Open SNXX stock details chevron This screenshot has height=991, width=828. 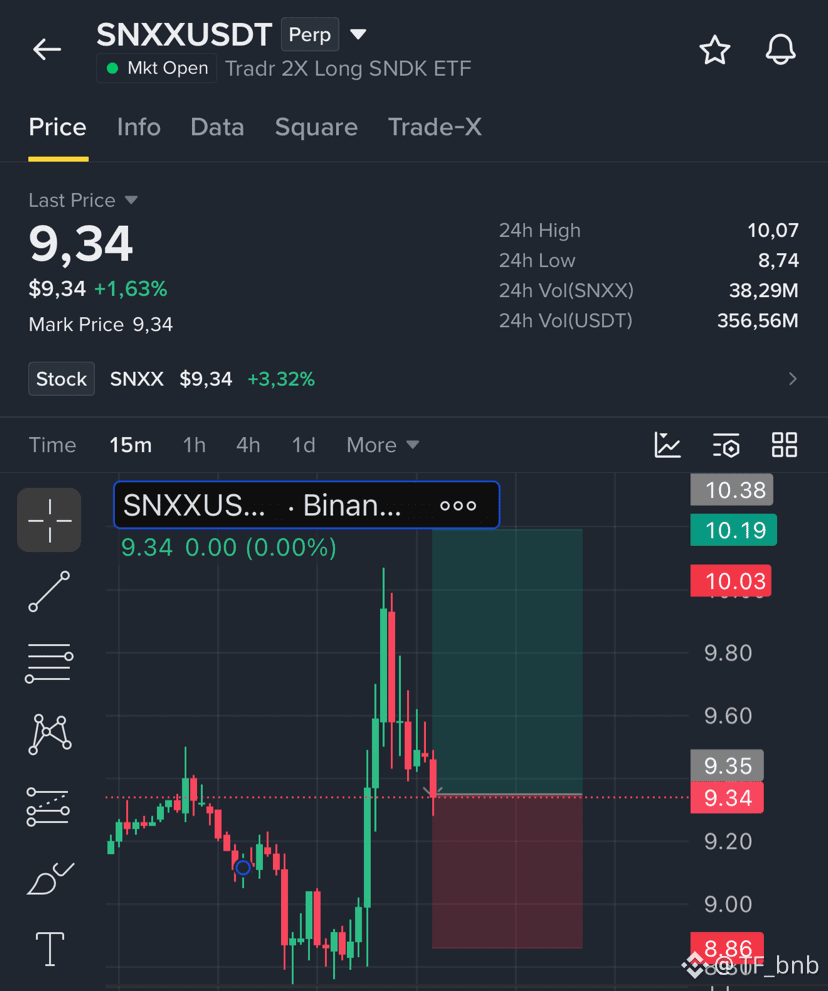pyautogui.click(x=793, y=379)
